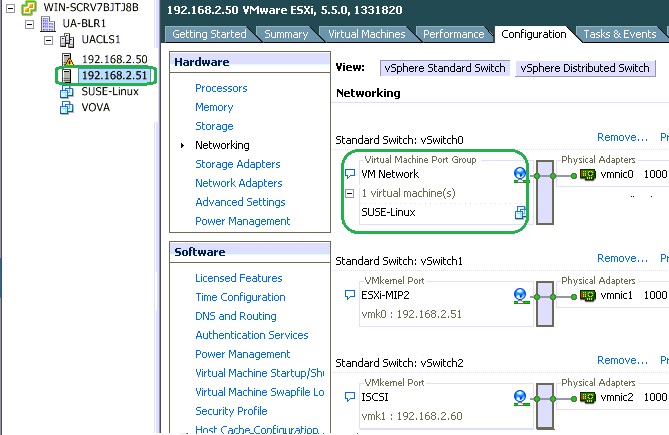Click SUSE-Linux in the port group
669x435 pixels.
click(388, 212)
